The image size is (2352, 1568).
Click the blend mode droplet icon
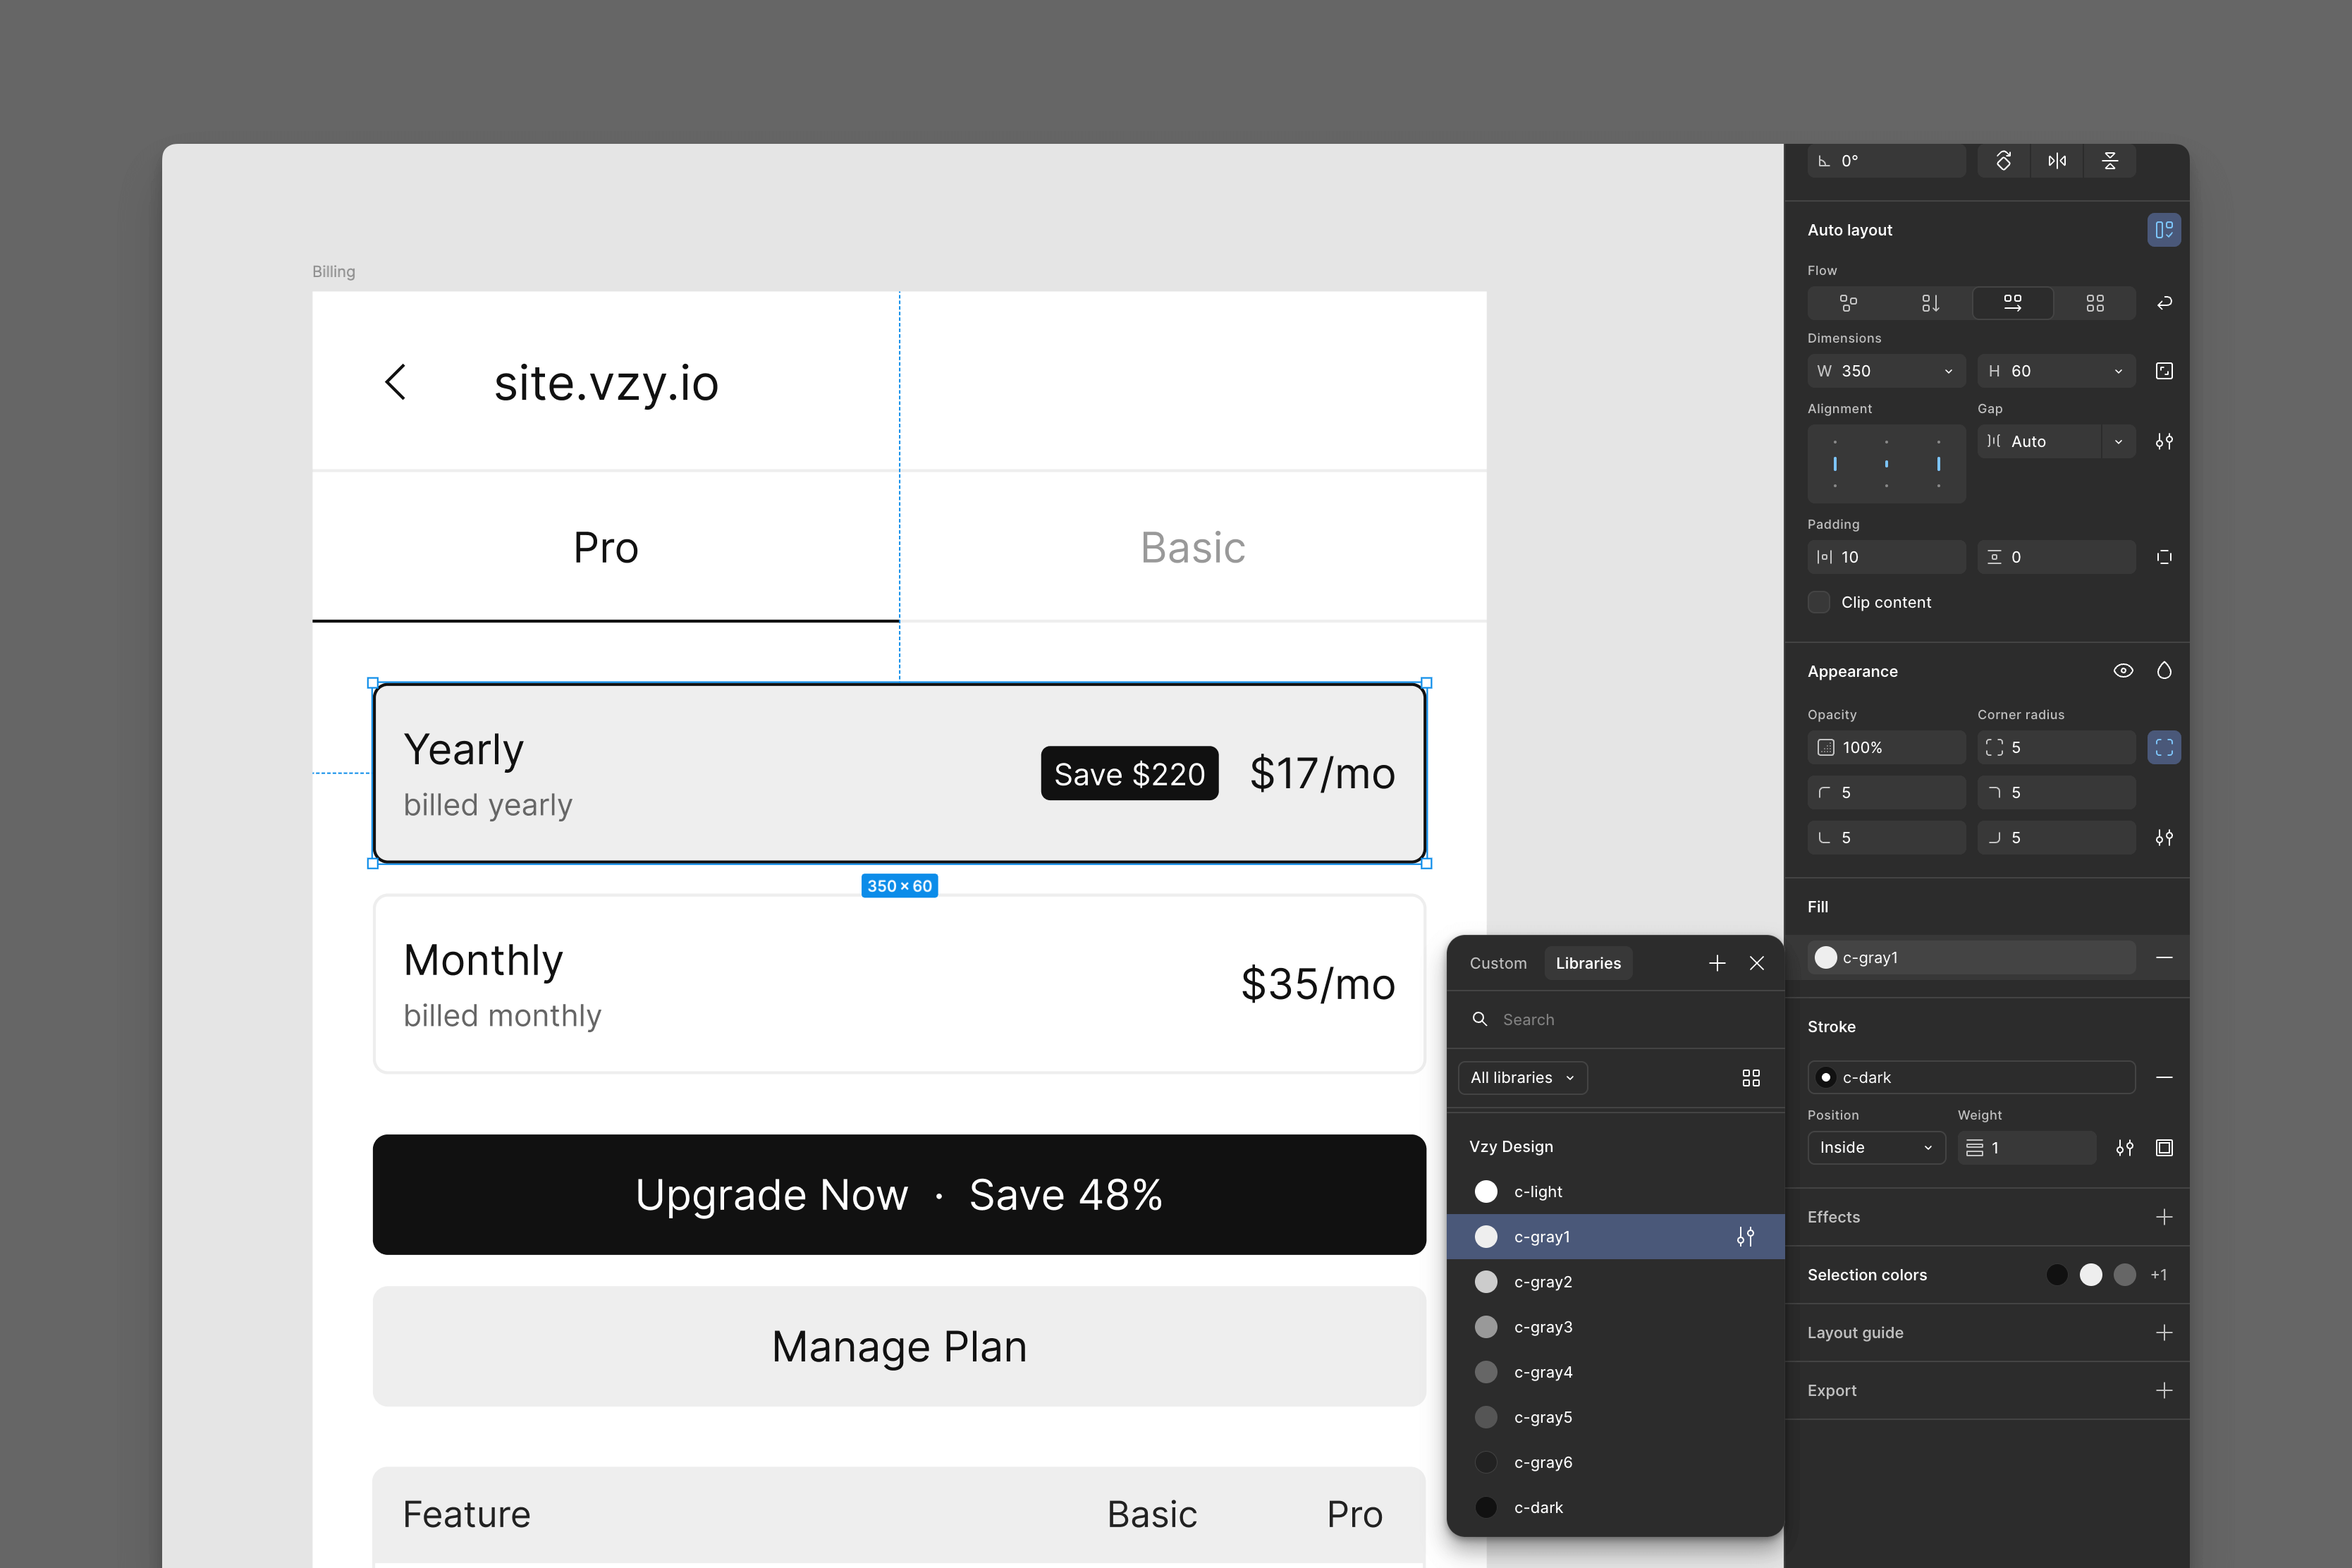(2164, 671)
